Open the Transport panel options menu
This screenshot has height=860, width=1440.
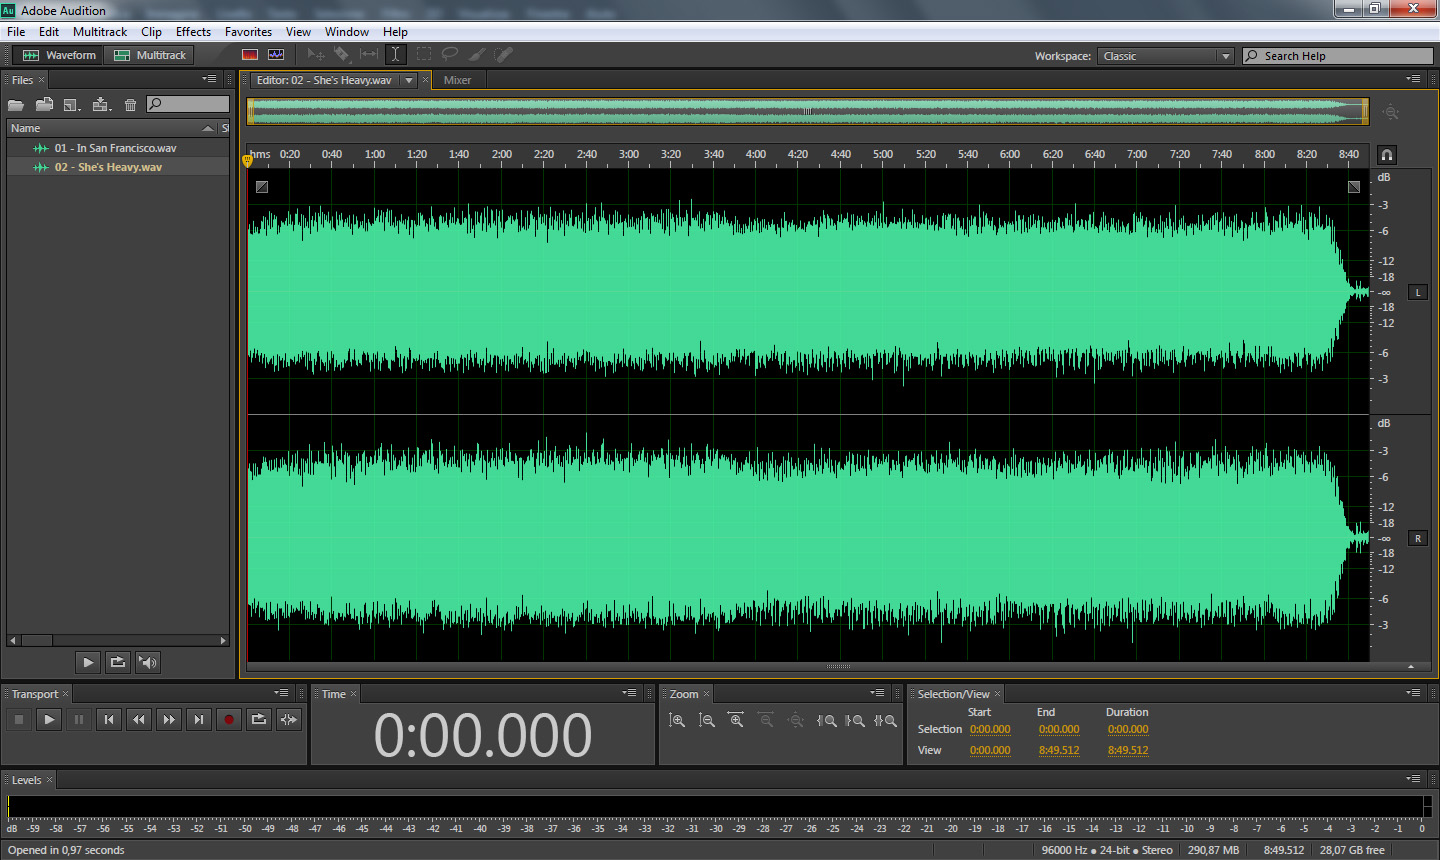[281, 693]
